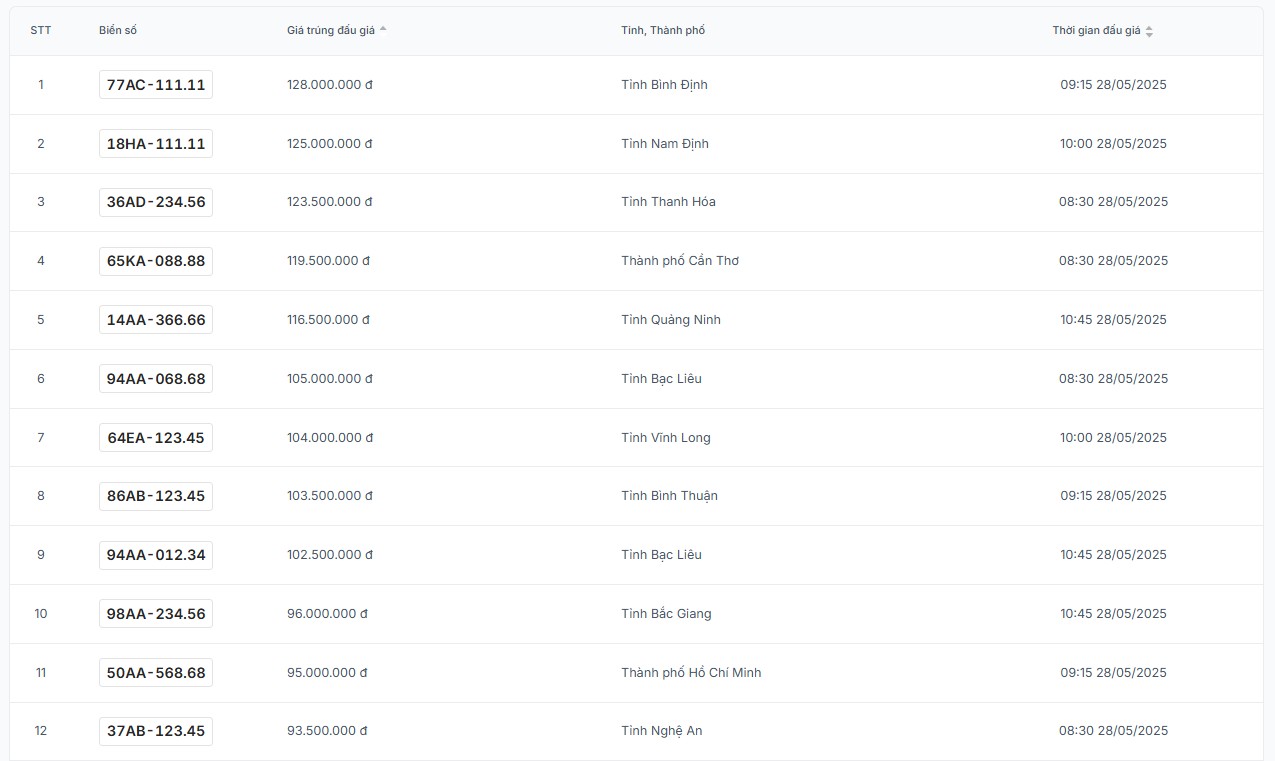Image resolution: width=1275 pixels, height=761 pixels.
Task: Click the STT column header
Action: (x=40, y=30)
